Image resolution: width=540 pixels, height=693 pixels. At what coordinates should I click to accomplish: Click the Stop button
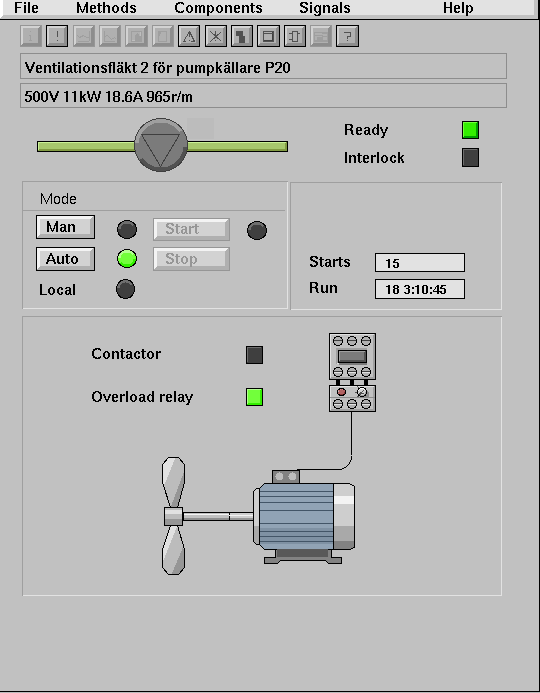pos(191,259)
